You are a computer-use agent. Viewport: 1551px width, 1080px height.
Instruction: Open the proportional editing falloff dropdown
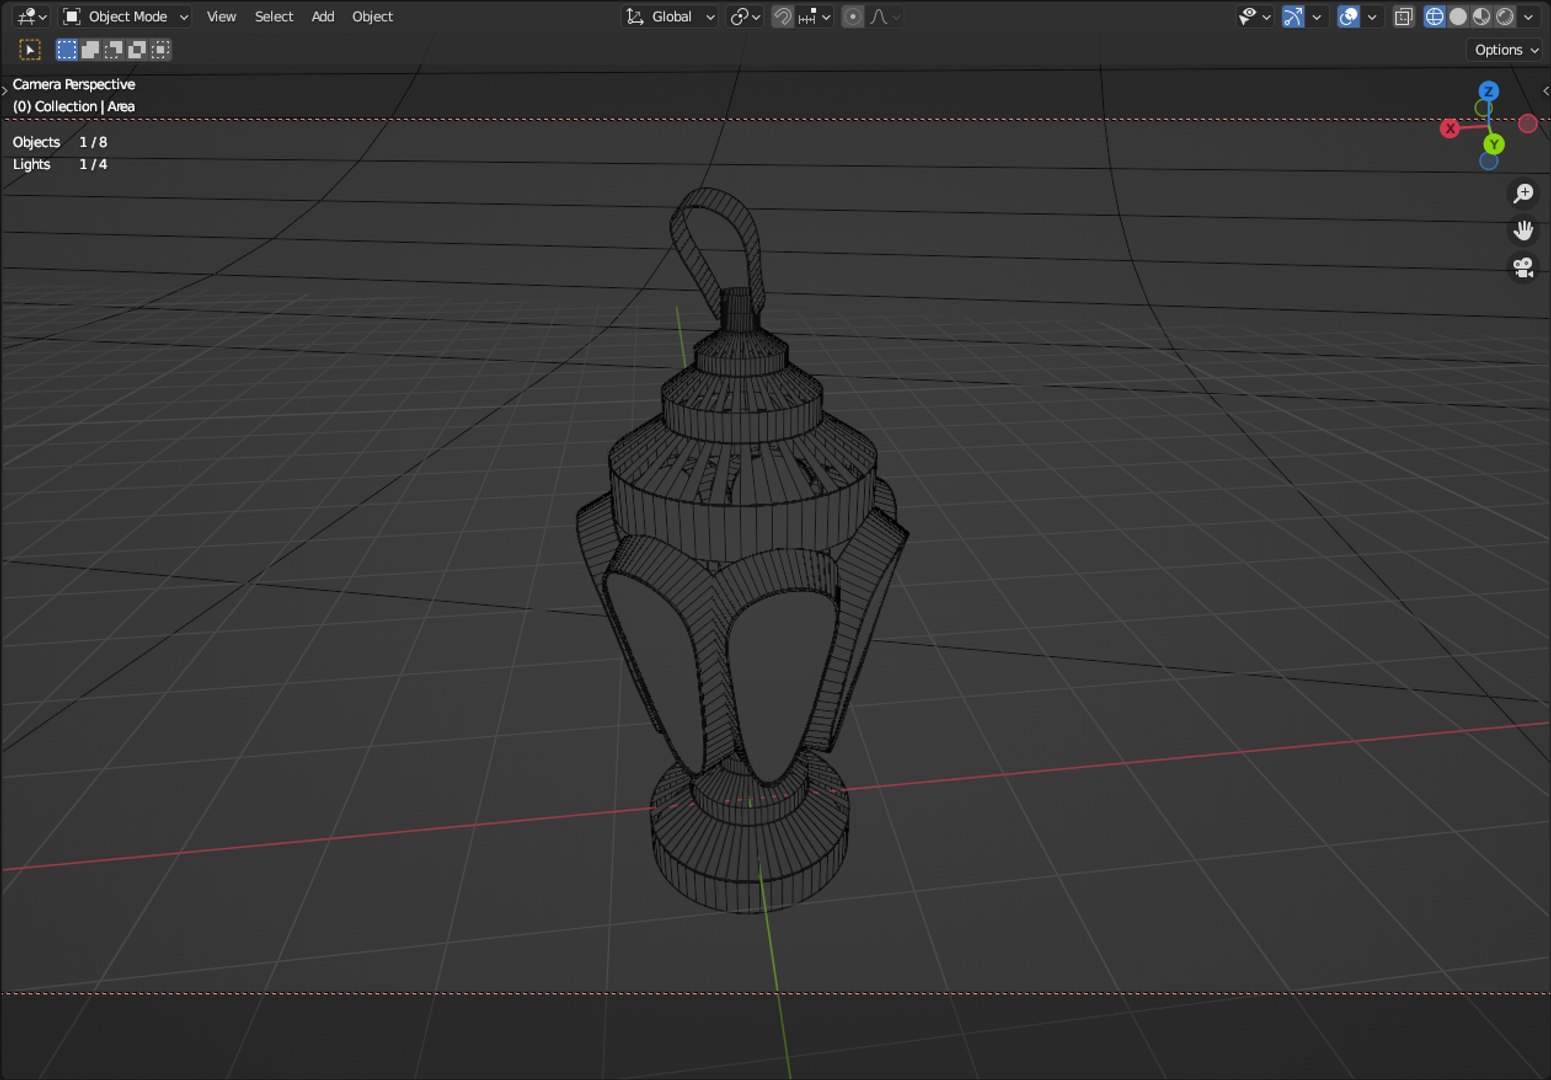point(884,16)
